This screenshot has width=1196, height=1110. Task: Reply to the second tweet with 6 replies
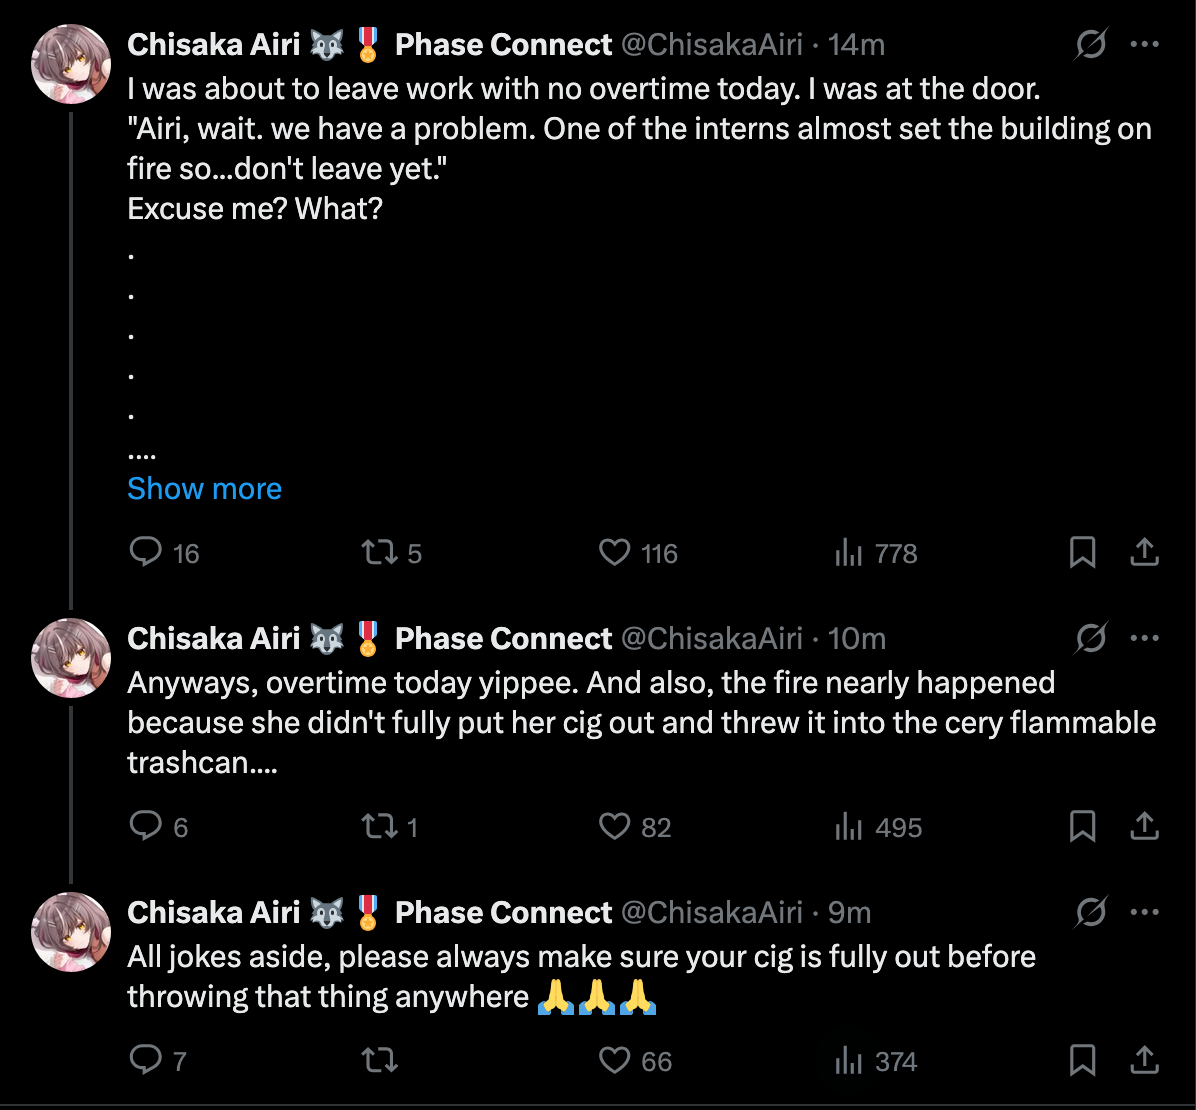click(146, 826)
